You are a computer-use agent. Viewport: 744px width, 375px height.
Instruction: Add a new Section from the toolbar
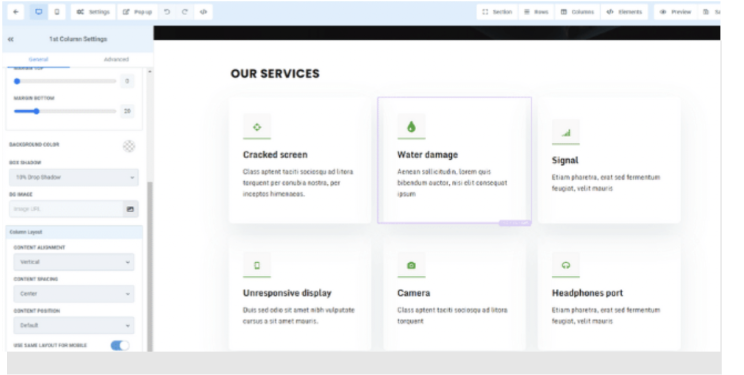click(x=497, y=12)
